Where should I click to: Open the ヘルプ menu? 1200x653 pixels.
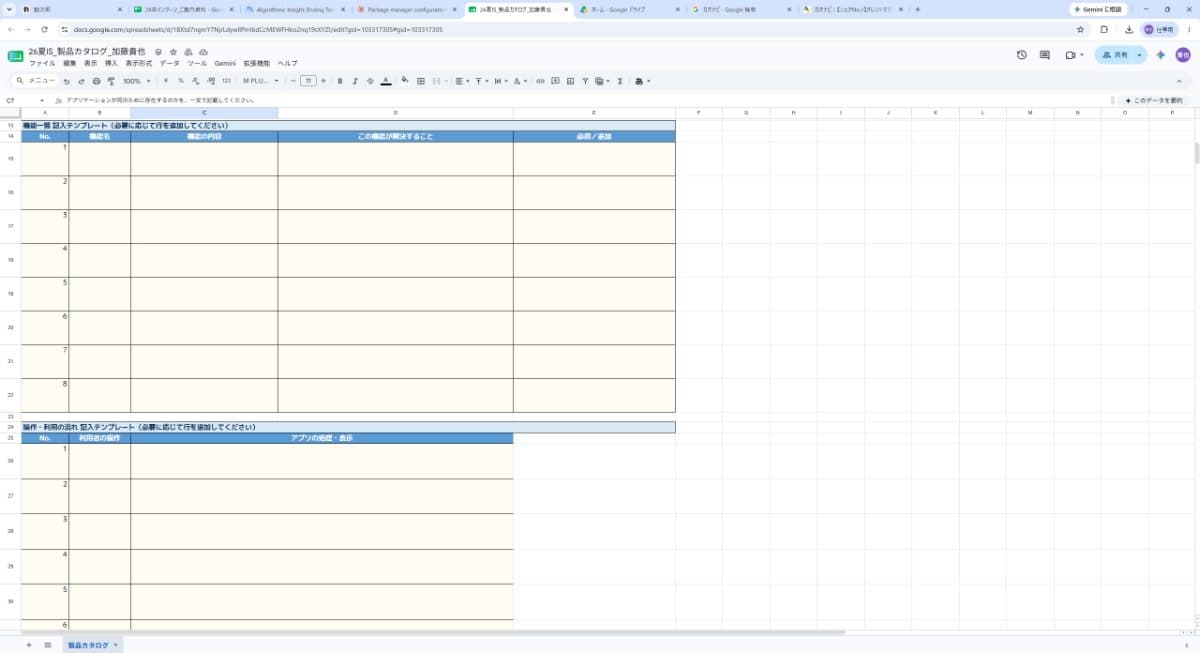pos(287,63)
